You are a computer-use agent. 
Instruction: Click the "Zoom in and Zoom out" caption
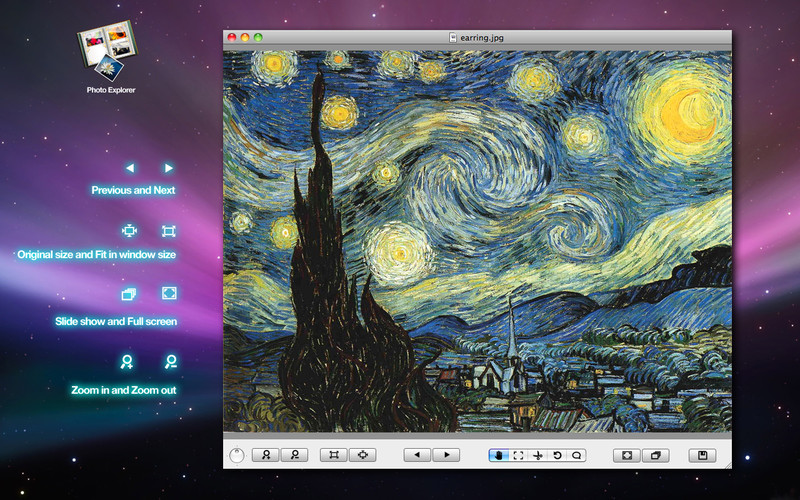point(123,390)
